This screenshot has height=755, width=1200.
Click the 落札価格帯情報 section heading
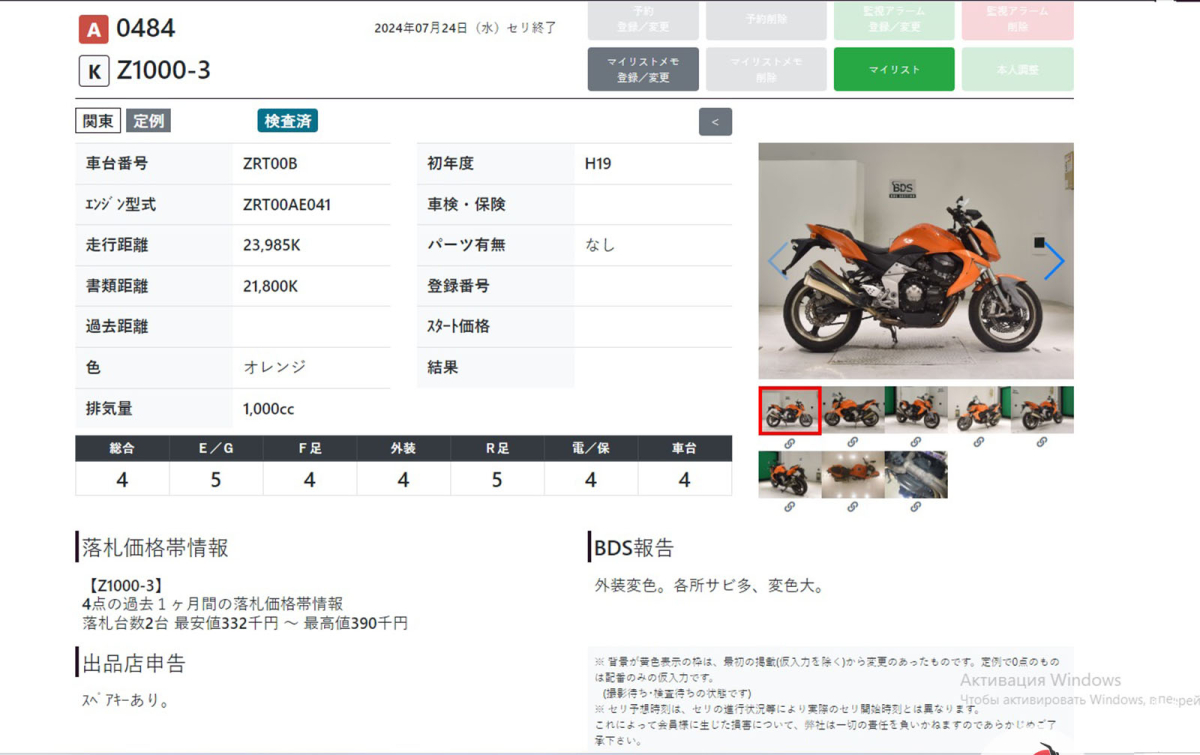(155, 548)
